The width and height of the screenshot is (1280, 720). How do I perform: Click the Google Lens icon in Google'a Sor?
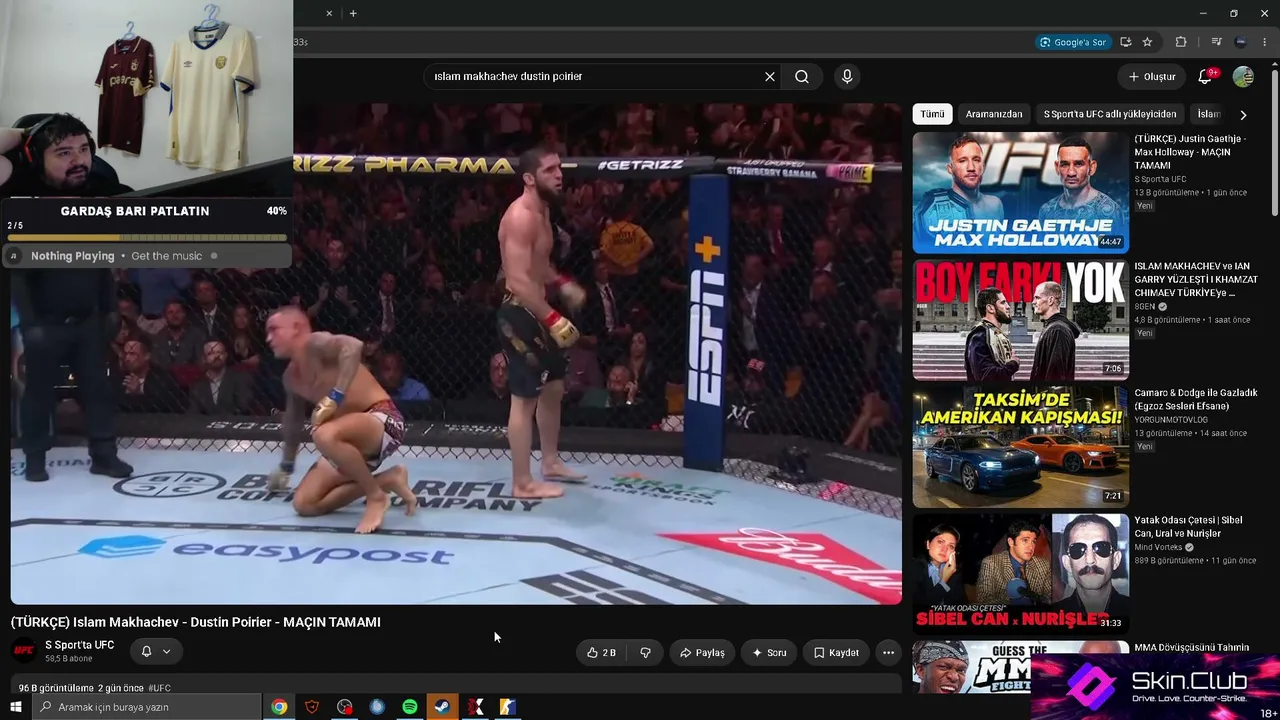(x=1045, y=42)
